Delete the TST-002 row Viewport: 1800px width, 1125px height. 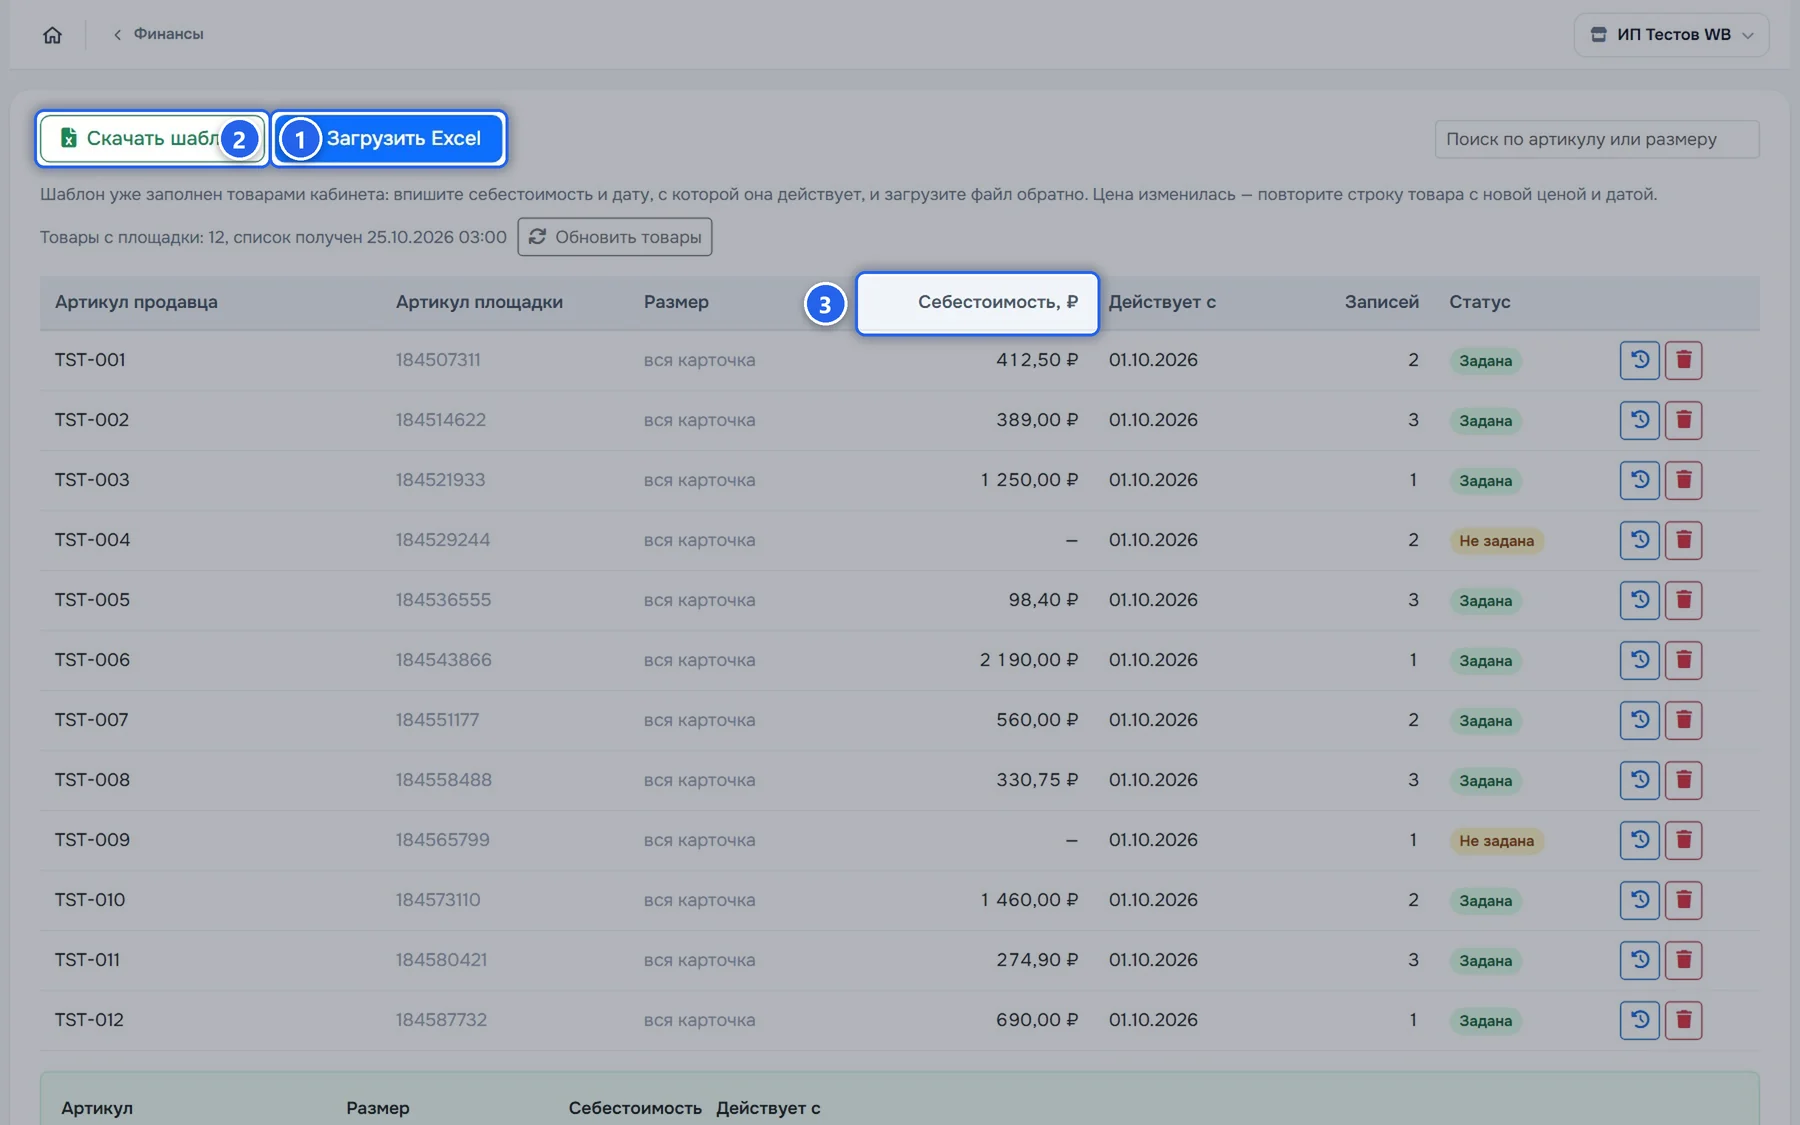tap(1684, 420)
